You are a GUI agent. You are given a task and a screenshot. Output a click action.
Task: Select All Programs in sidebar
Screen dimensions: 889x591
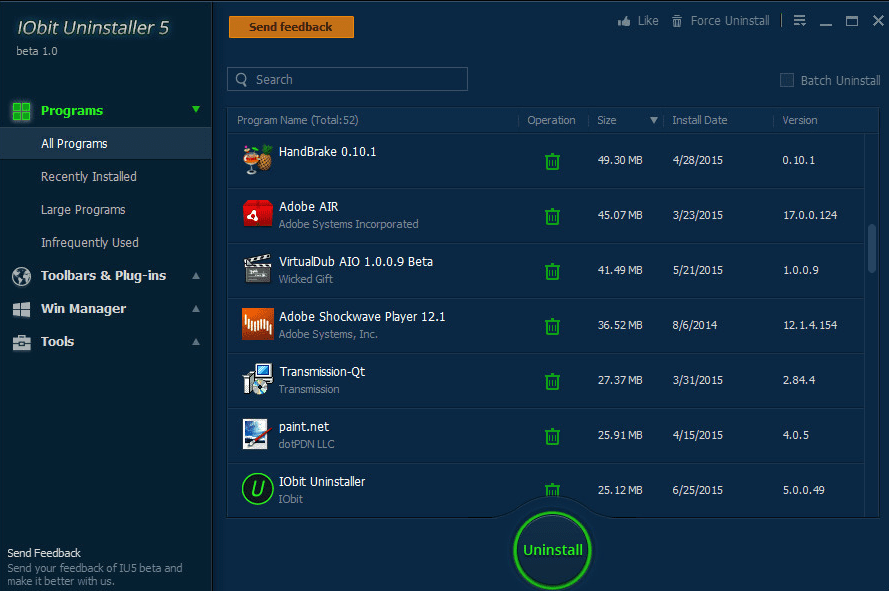point(105,143)
